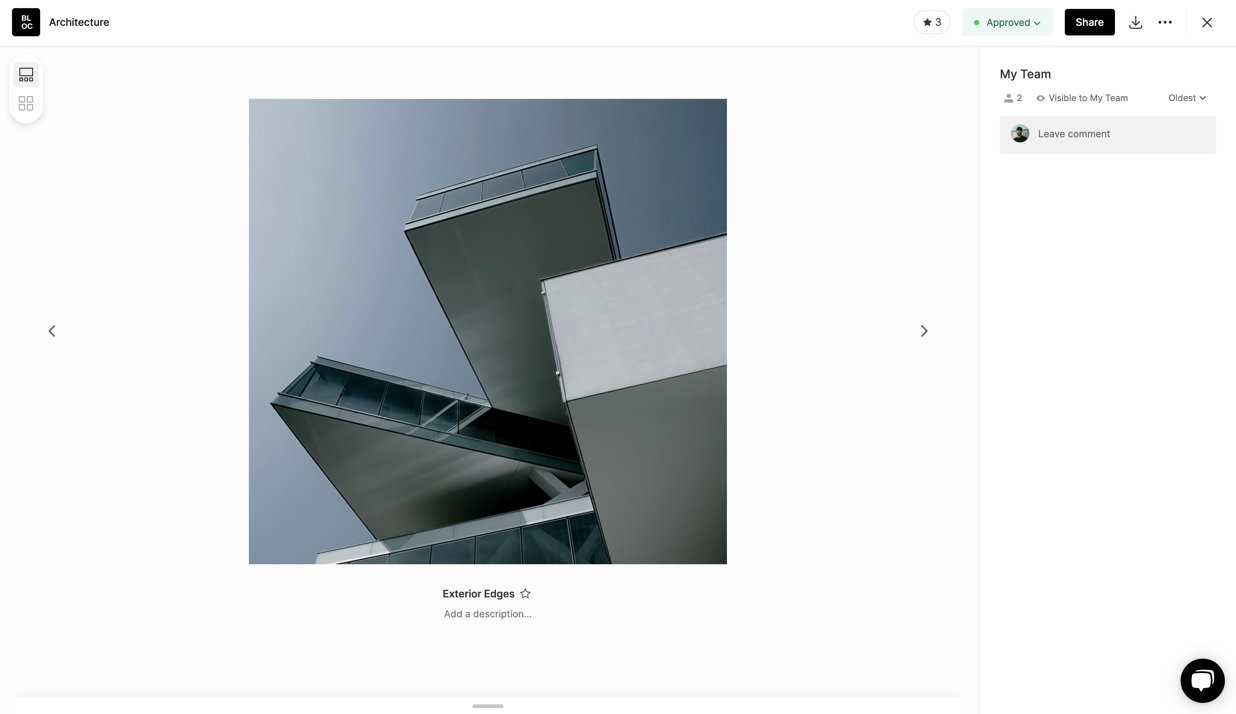Open the more options menu
This screenshot has width=1236, height=714.
click(x=1165, y=22)
